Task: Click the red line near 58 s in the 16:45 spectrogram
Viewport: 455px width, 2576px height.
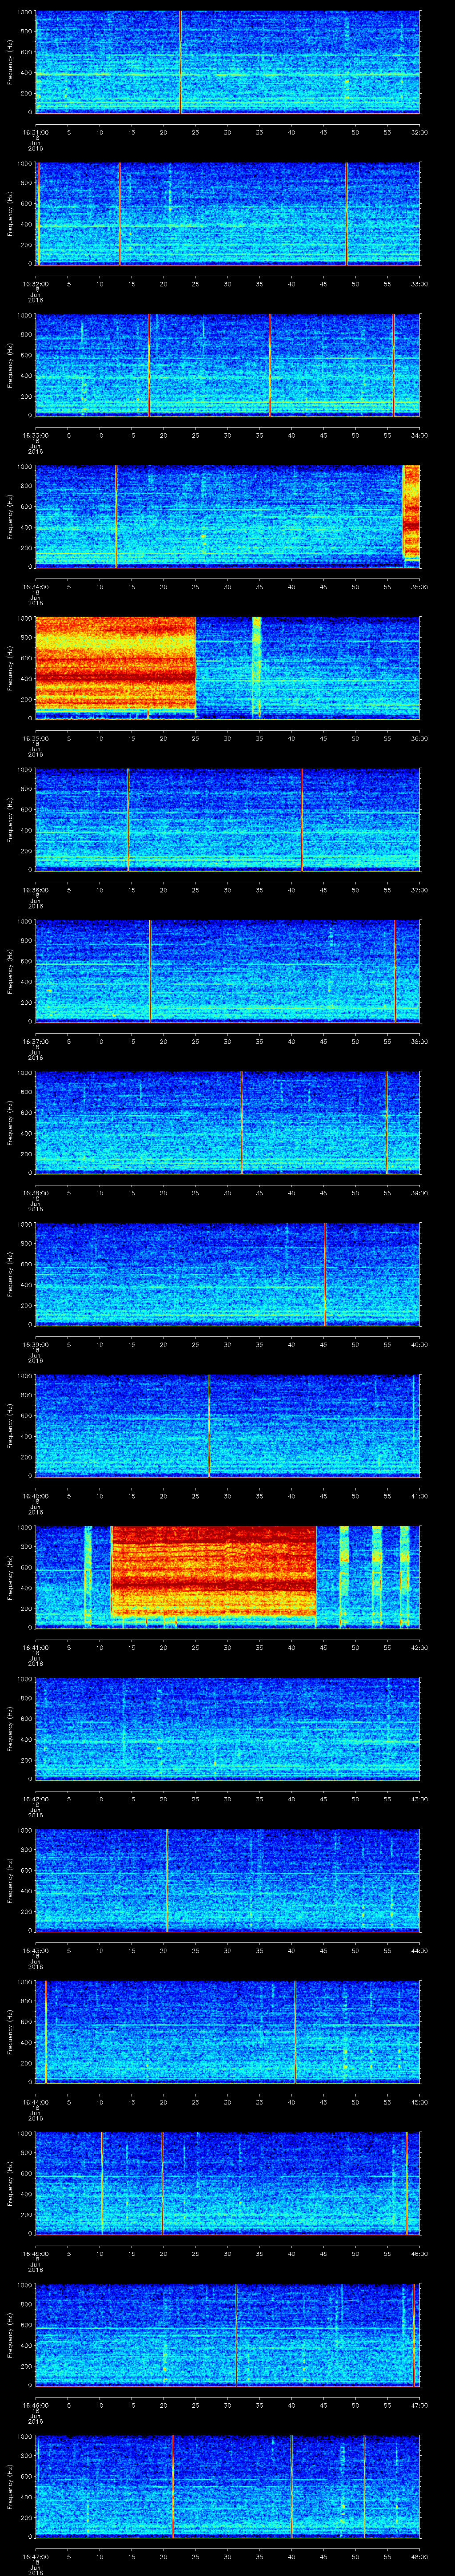Action: pyautogui.click(x=406, y=2183)
